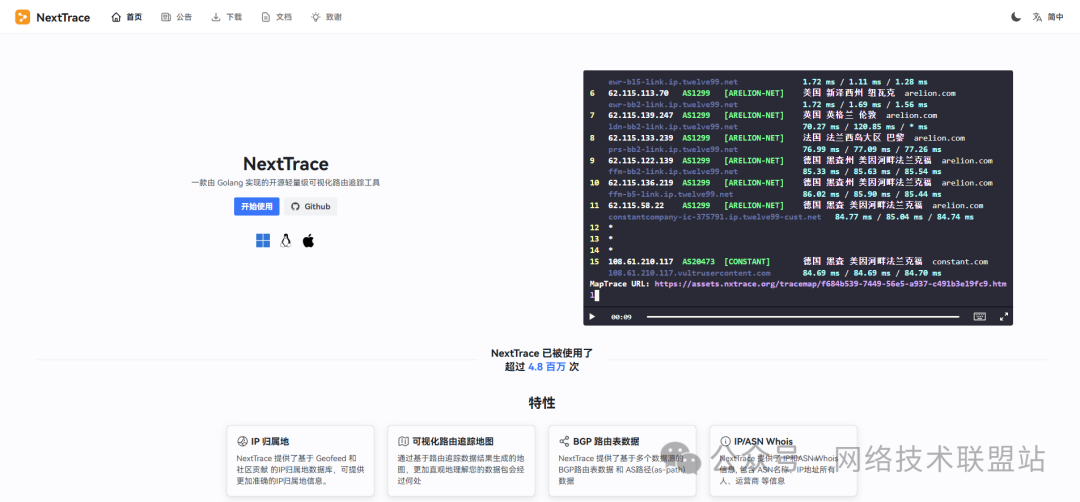This screenshot has width=1080, height=502.
Task: Click the 4.8 百万 usage count
Action: (547, 368)
